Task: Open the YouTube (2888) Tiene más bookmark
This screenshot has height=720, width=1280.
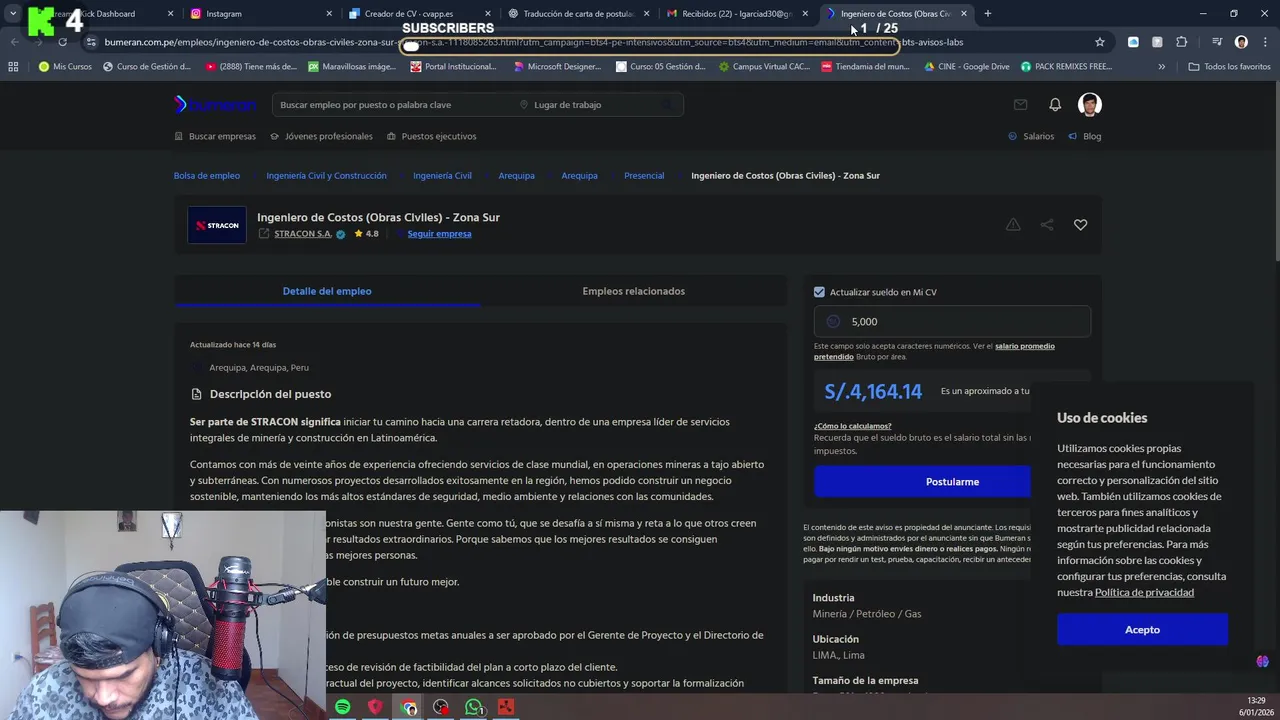Action: tap(251, 67)
